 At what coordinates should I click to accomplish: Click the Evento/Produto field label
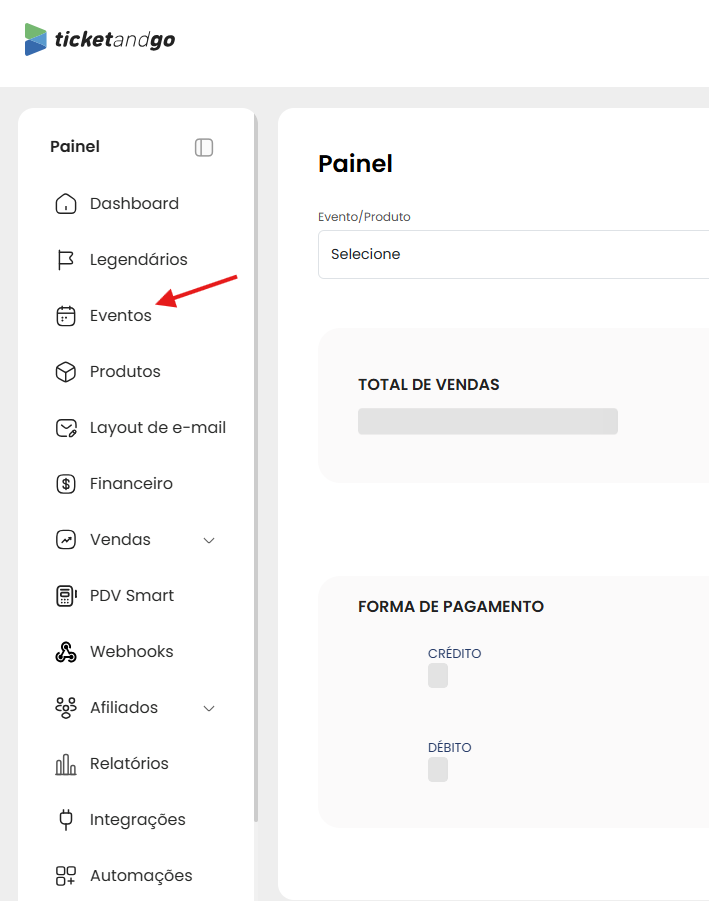tap(364, 217)
